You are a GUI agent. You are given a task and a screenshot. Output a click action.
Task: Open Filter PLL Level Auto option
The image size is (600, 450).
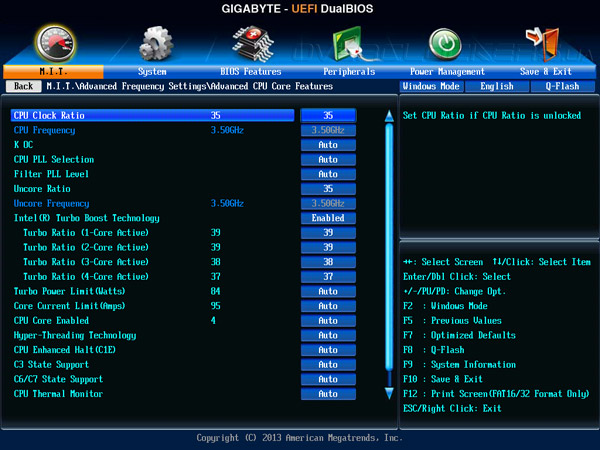pyautogui.click(x=328, y=174)
